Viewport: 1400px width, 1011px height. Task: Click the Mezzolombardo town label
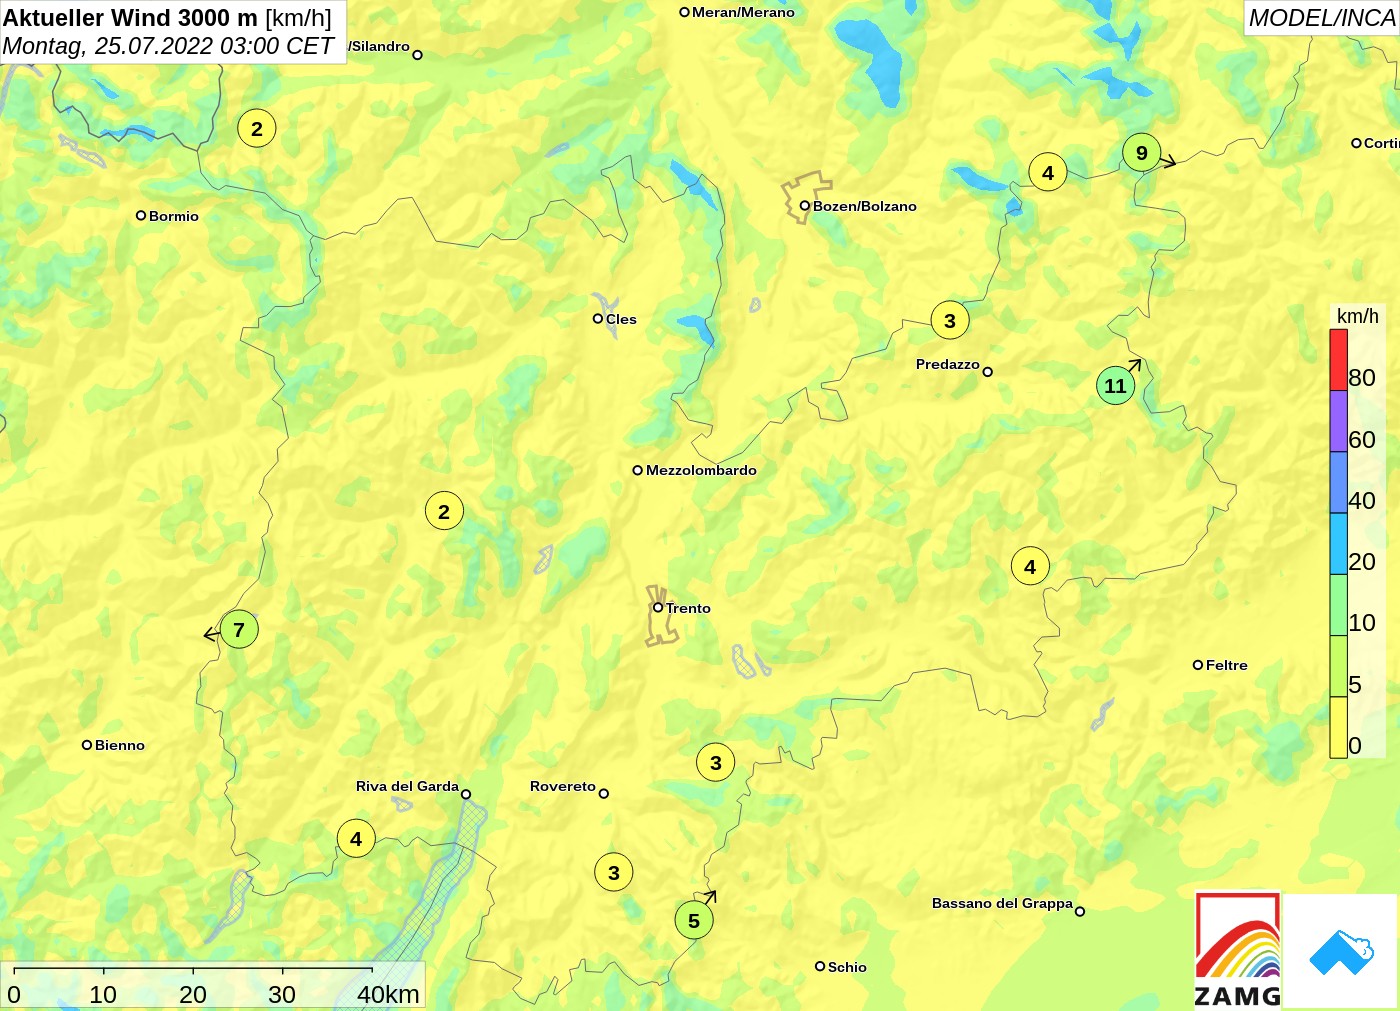coord(701,470)
